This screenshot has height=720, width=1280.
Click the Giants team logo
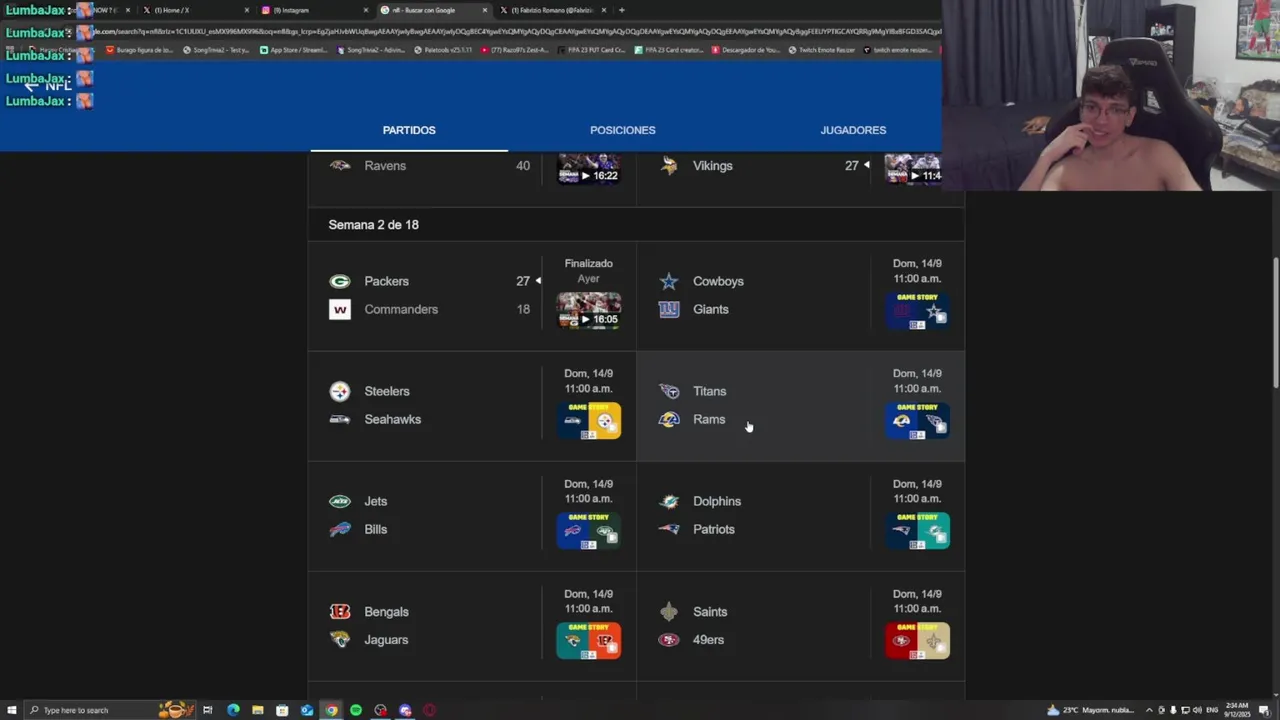click(669, 309)
